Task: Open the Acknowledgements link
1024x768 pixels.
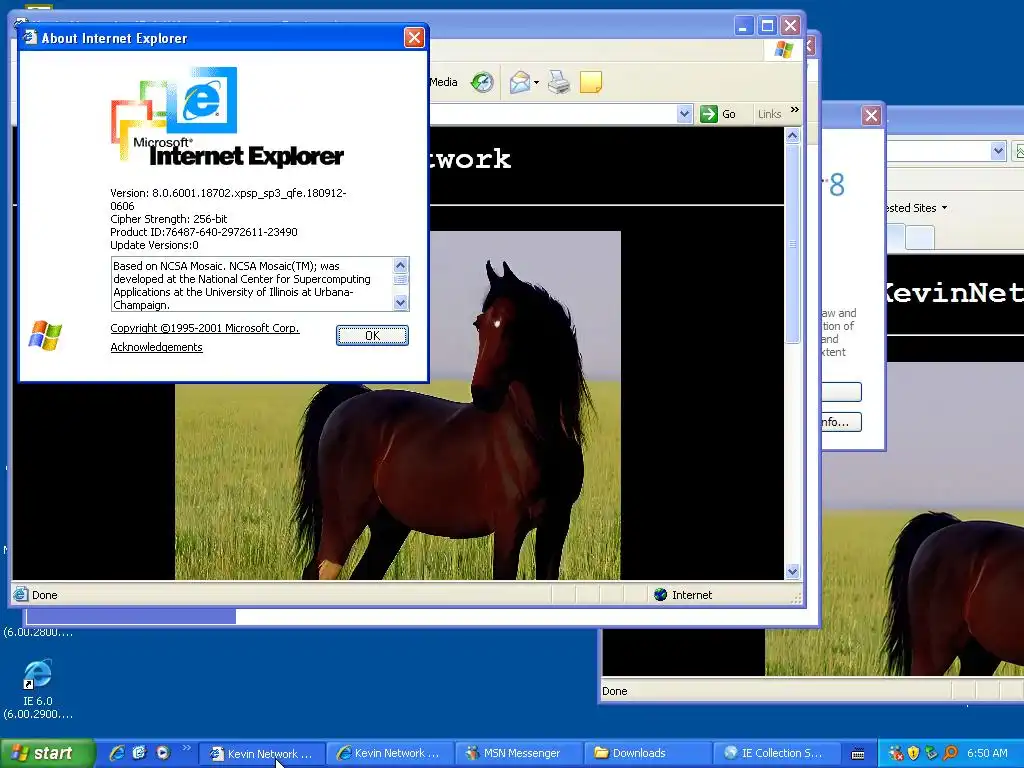Action: [x=156, y=347]
